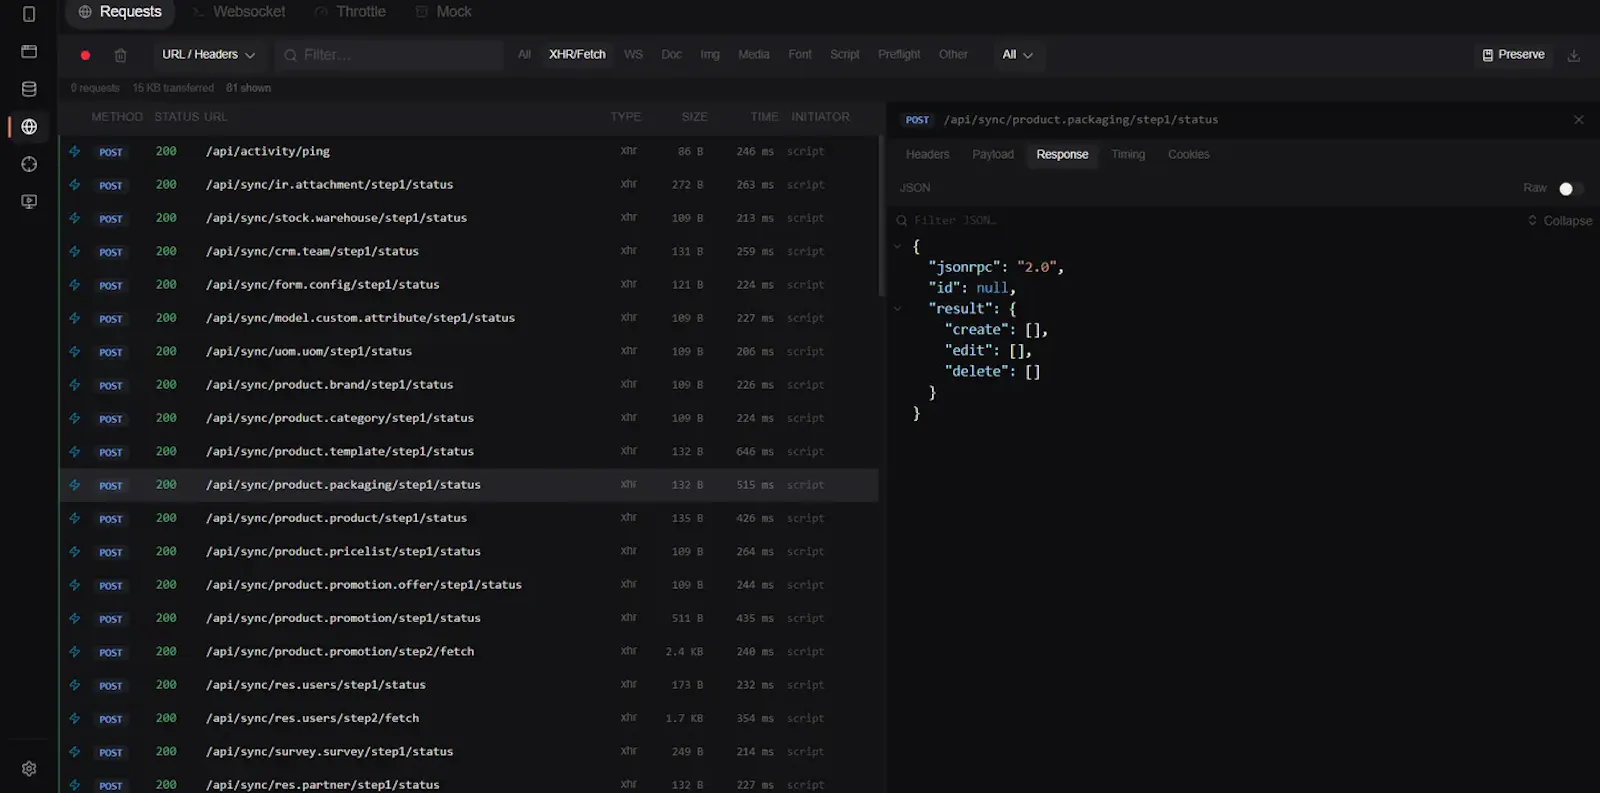Switch to the Throttle tab
This screenshot has height=793, width=1600.
(x=350, y=12)
